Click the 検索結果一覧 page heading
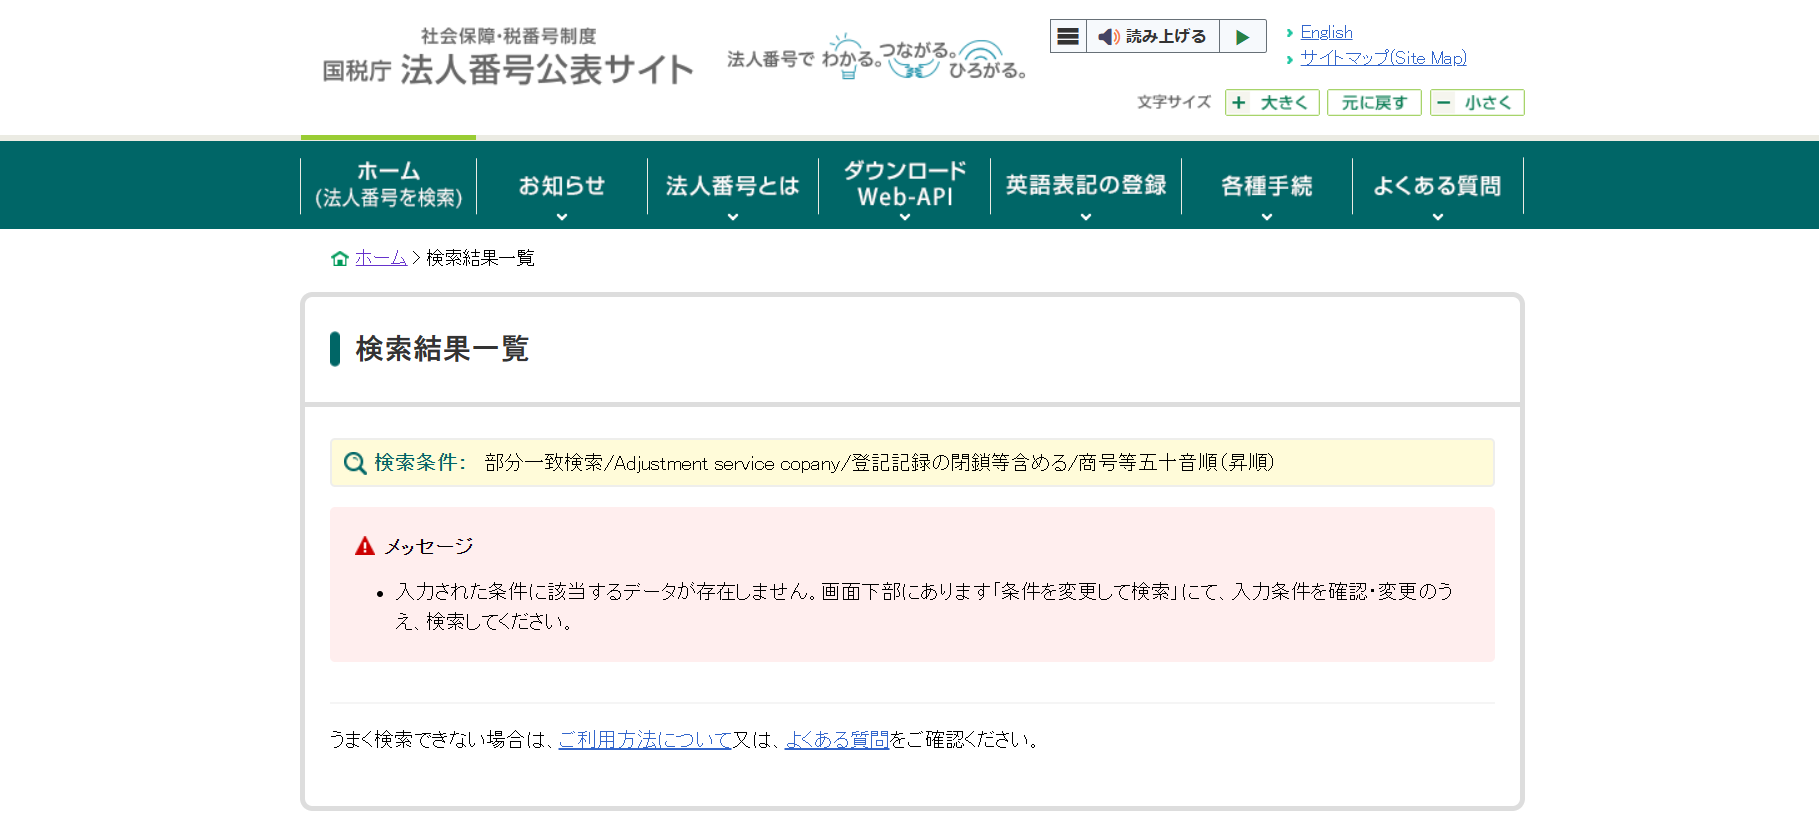The height and width of the screenshot is (822, 1819). (x=442, y=349)
